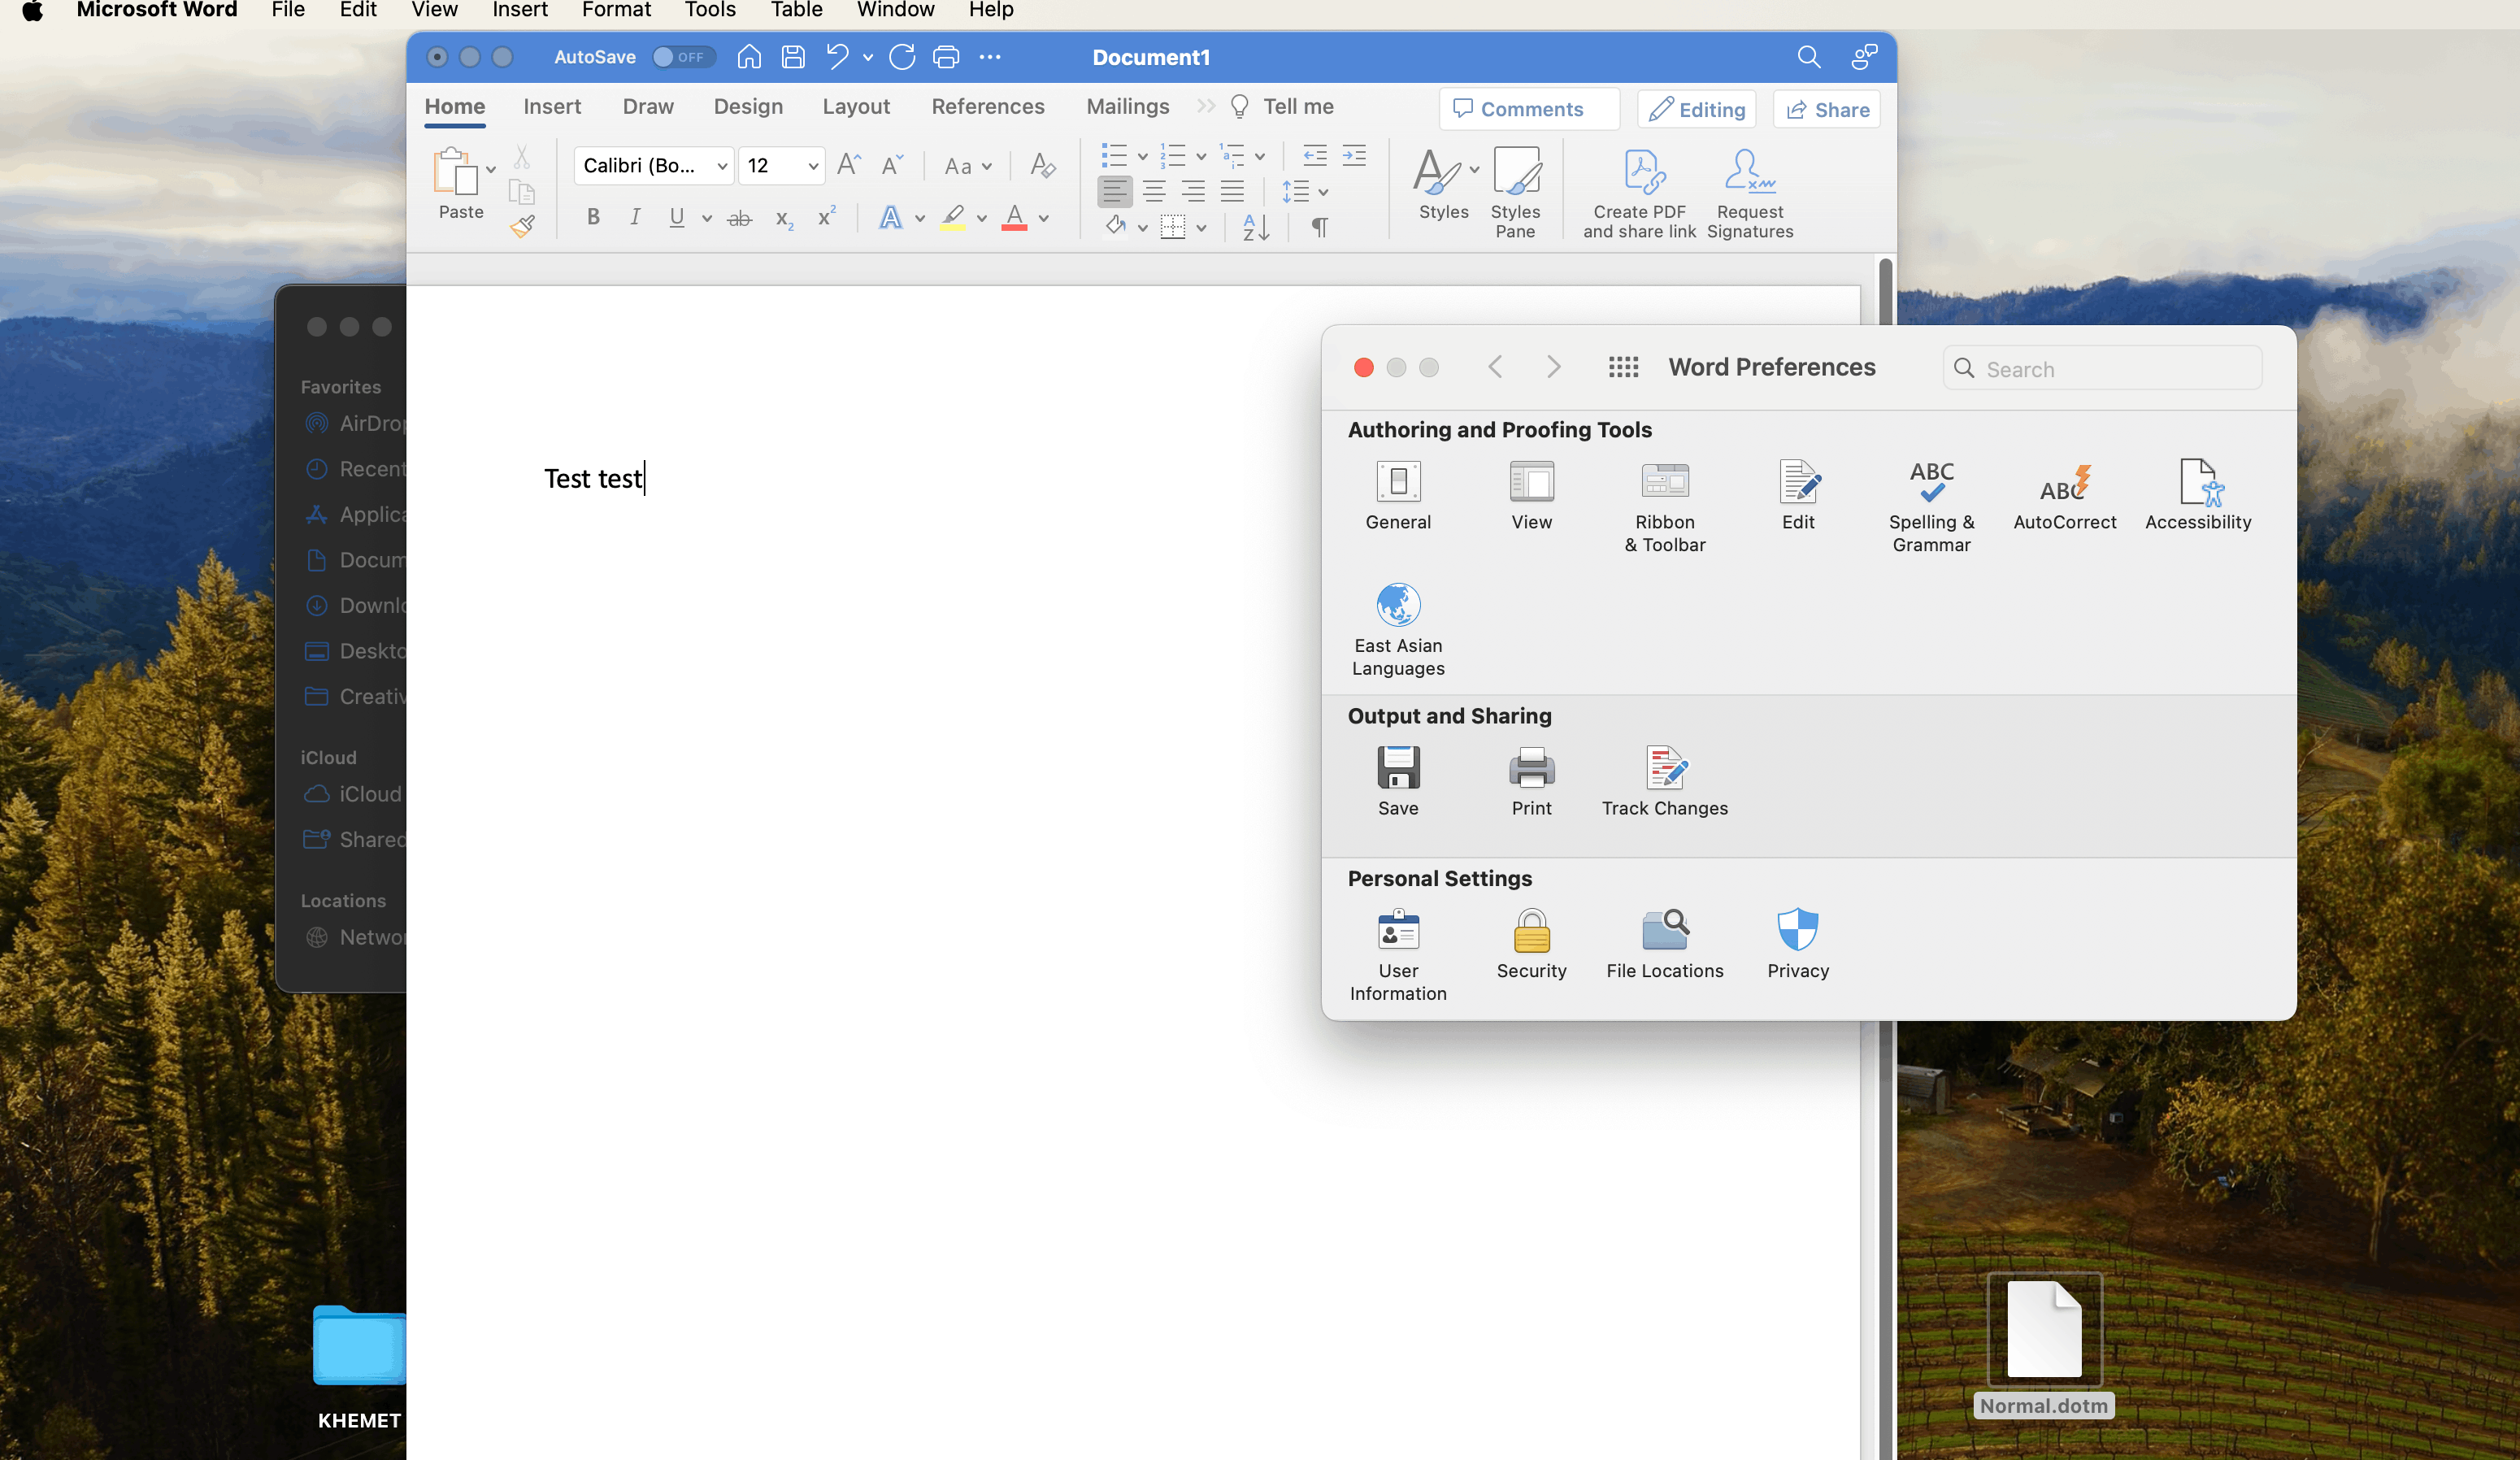Click the Format Painter brush icon
The width and height of the screenshot is (2520, 1460).
click(x=522, y=226)
